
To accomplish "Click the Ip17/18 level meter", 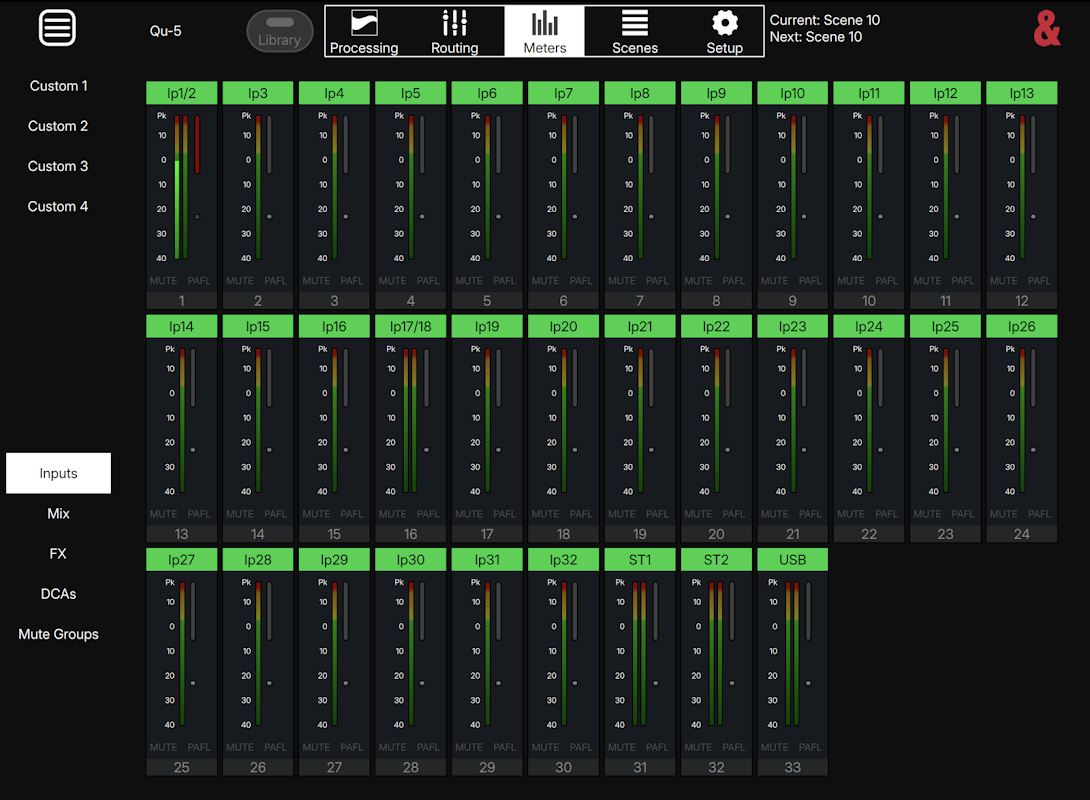I will (x=410, y=421).
